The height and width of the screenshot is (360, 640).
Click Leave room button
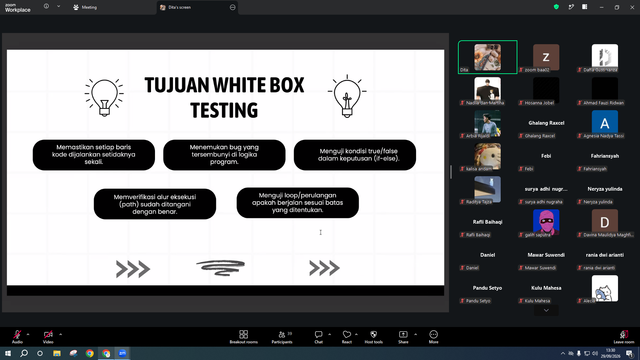[x=624, y=337]
